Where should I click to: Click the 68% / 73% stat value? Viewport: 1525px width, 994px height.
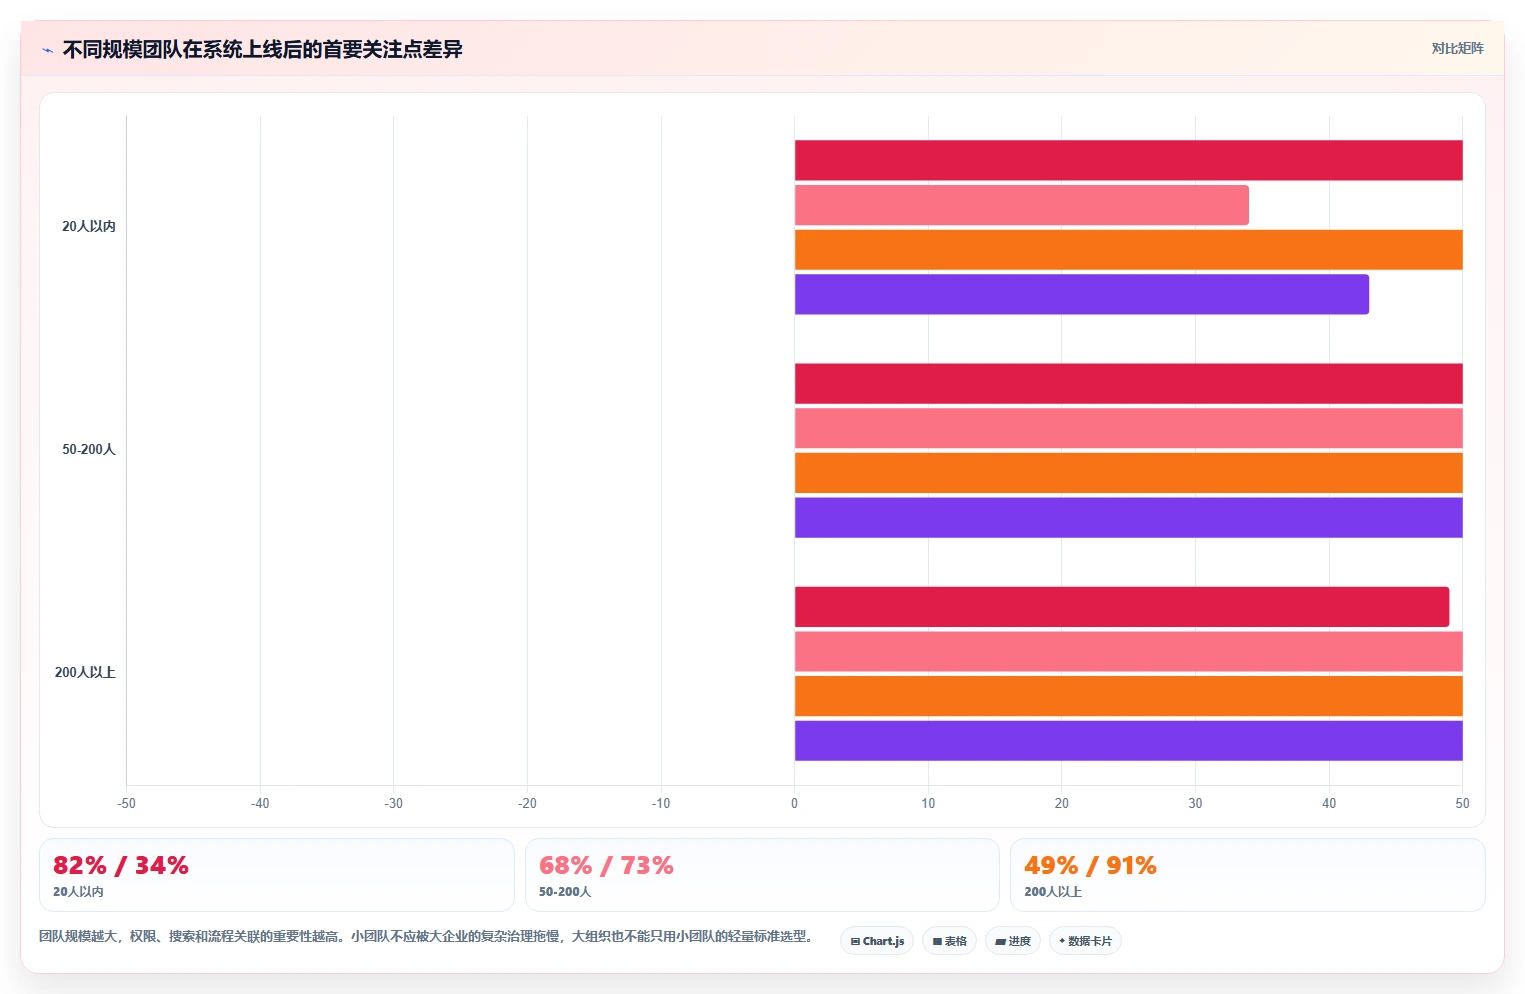(x=606, y=865)
